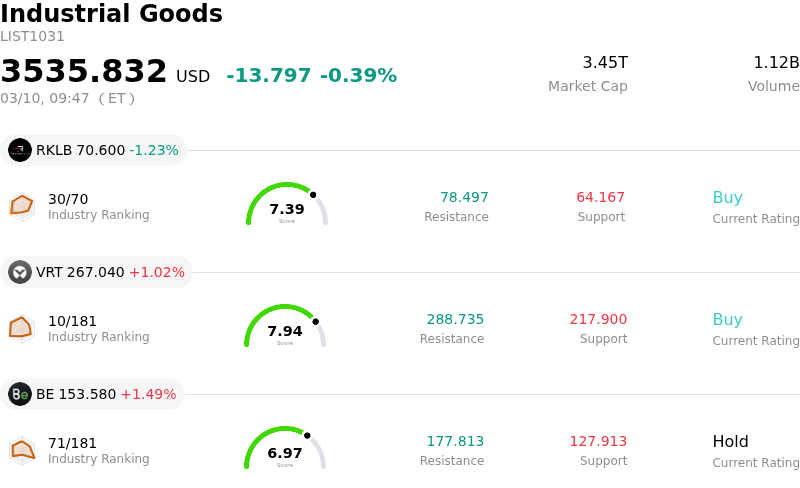The width and height of the screenshot is (800, 488).
Task: Open the BE industry ranking radar icon
Action: click(x=22, y=450)
